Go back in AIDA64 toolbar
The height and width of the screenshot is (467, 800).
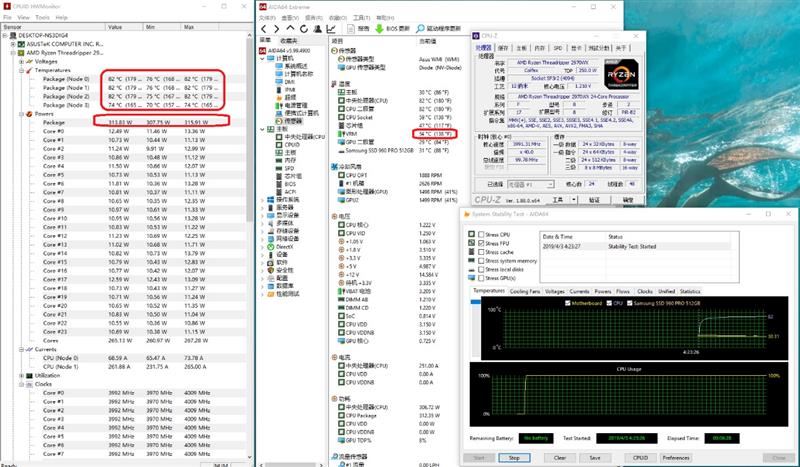click(264, 29)
